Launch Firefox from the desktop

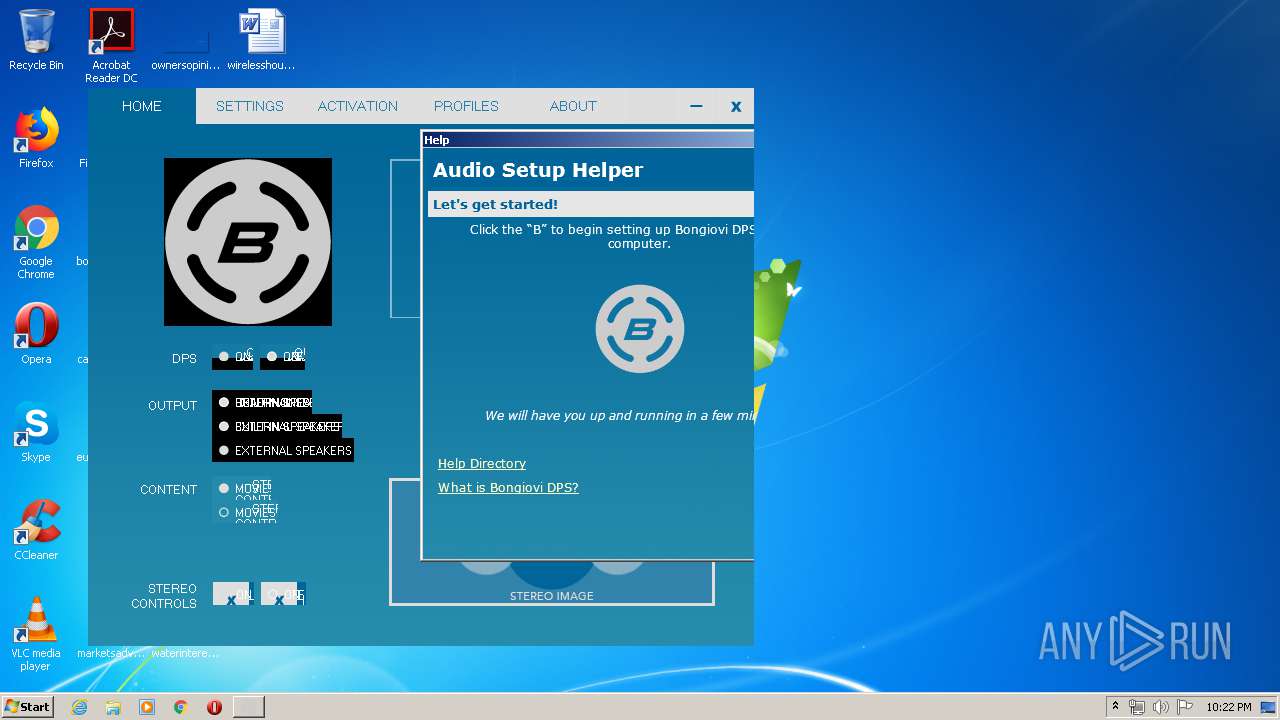click(x=36, y=138)
